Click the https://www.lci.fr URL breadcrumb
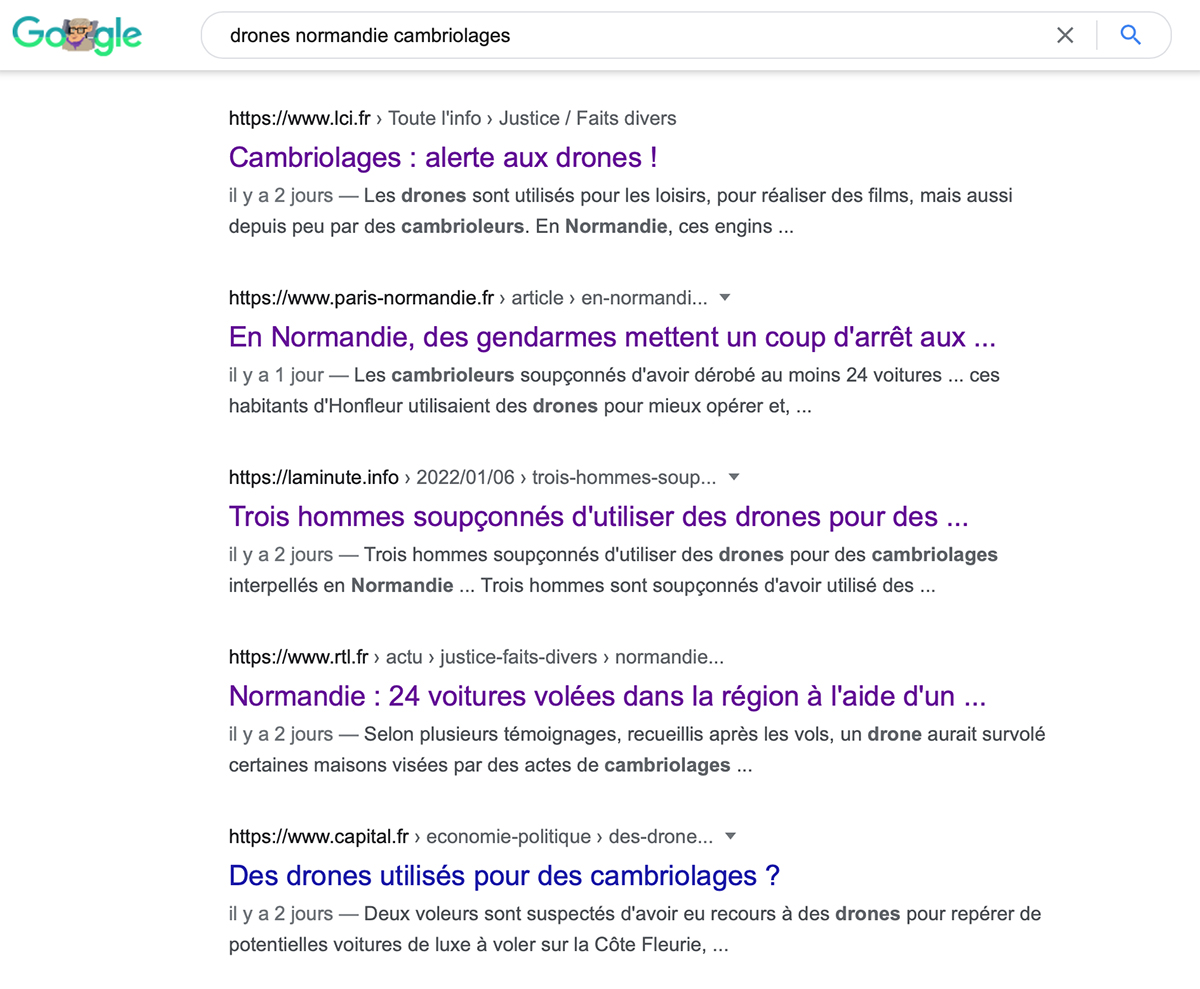 [299, 118]
